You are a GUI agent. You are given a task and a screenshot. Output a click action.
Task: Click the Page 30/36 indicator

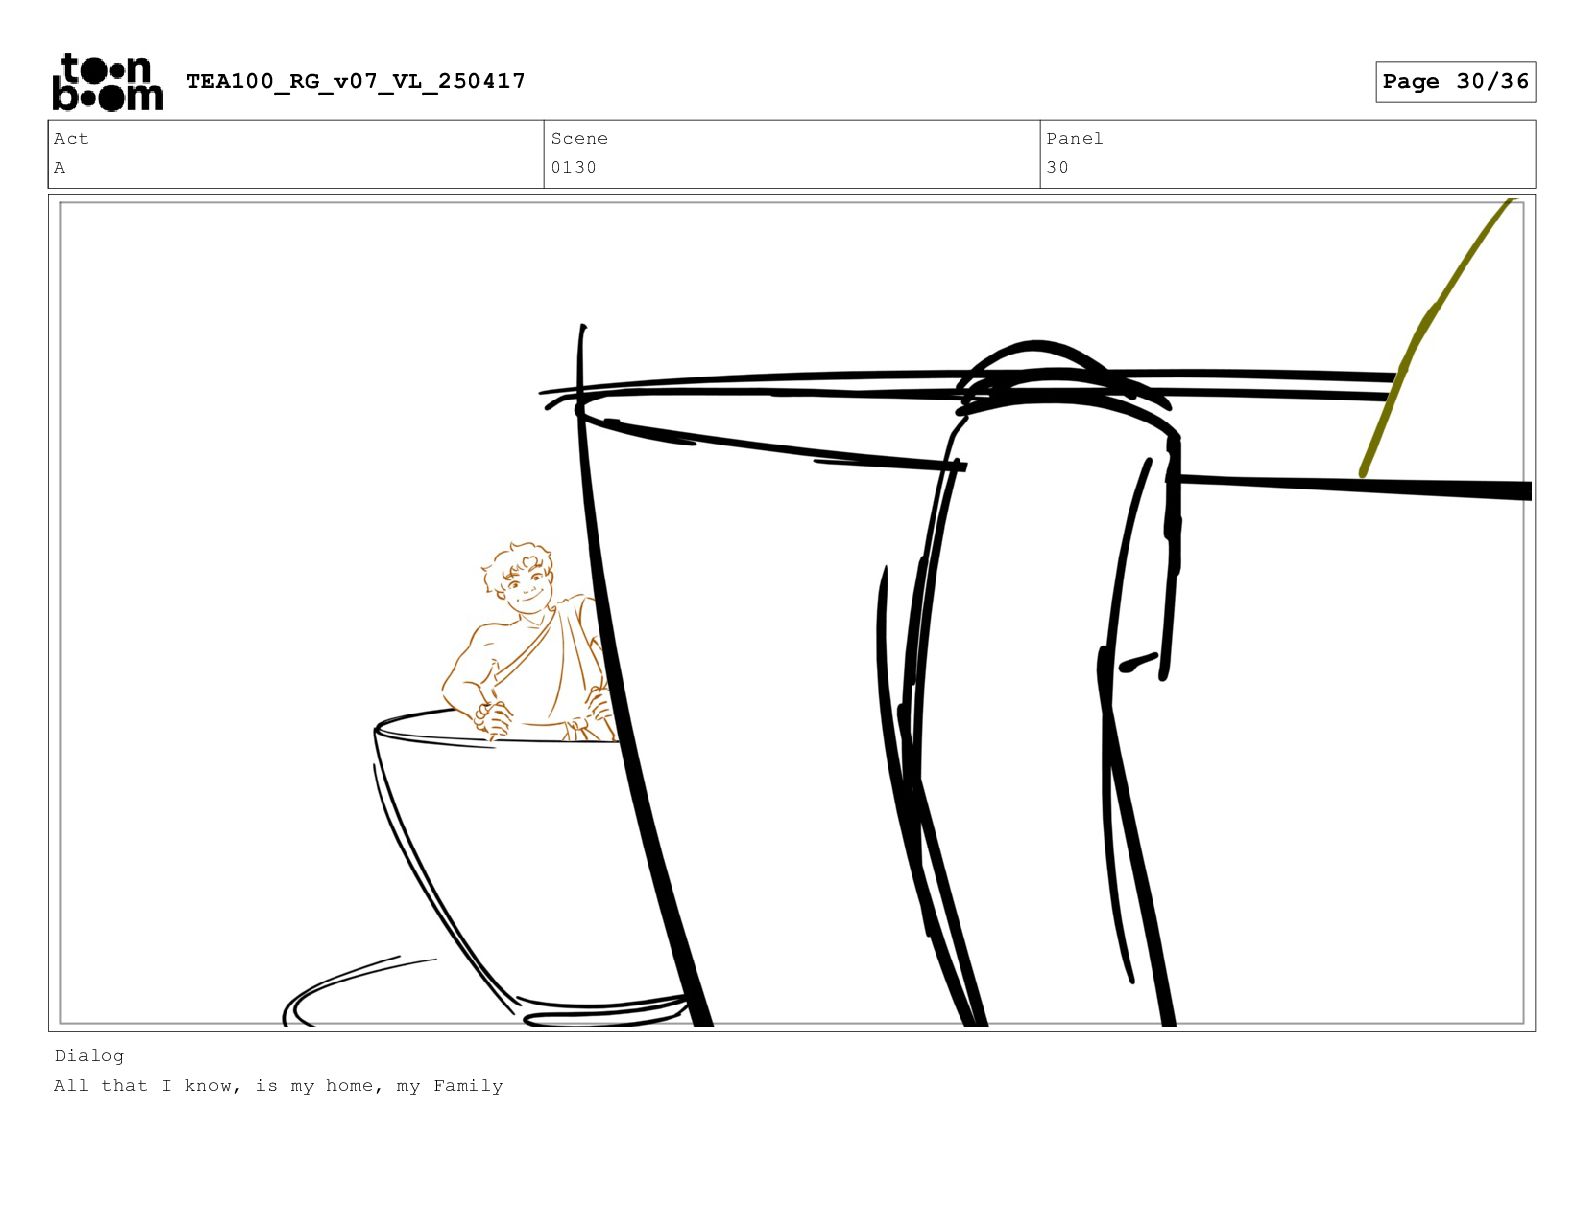1455,82
